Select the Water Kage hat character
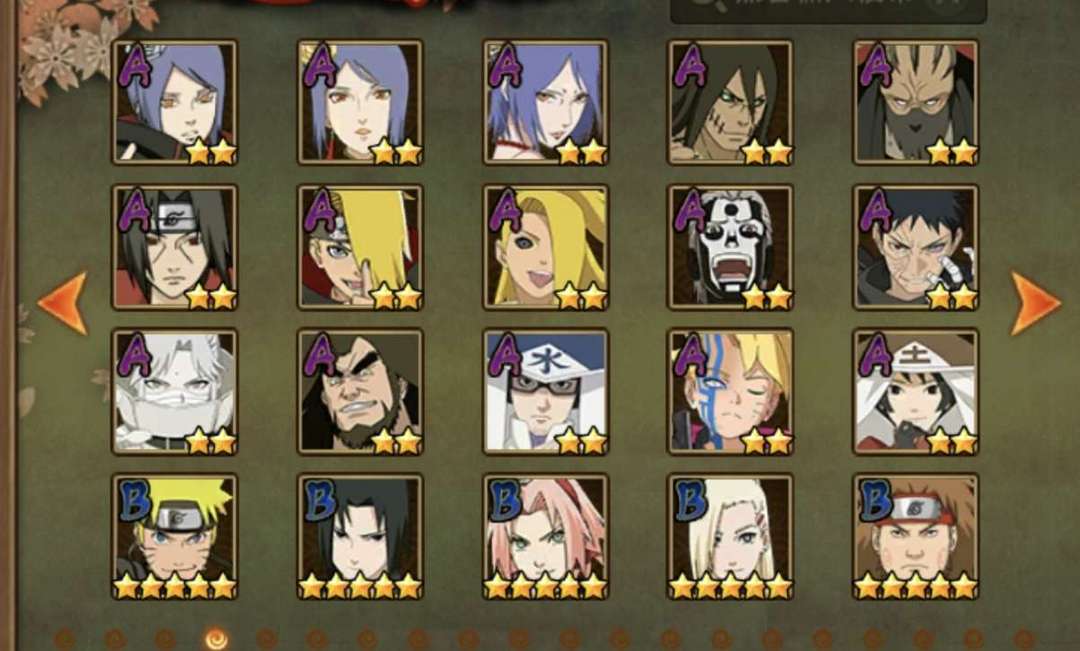This screenshot has height=651, width=1080. click(x=546, y=391)
